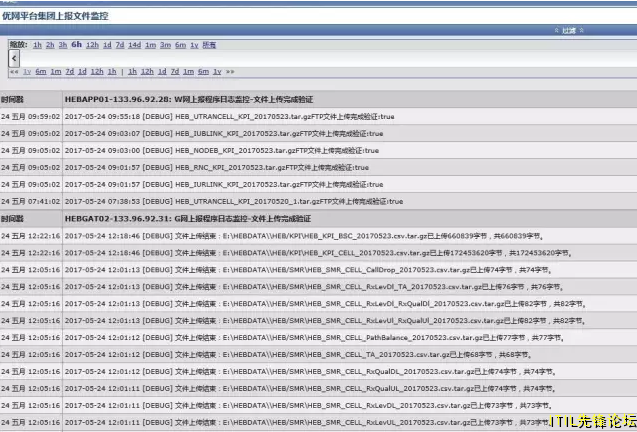The width and height of the screenshot is (637, 432).
Task: Click the arrow icon left of 过滤
Action: 557,30
